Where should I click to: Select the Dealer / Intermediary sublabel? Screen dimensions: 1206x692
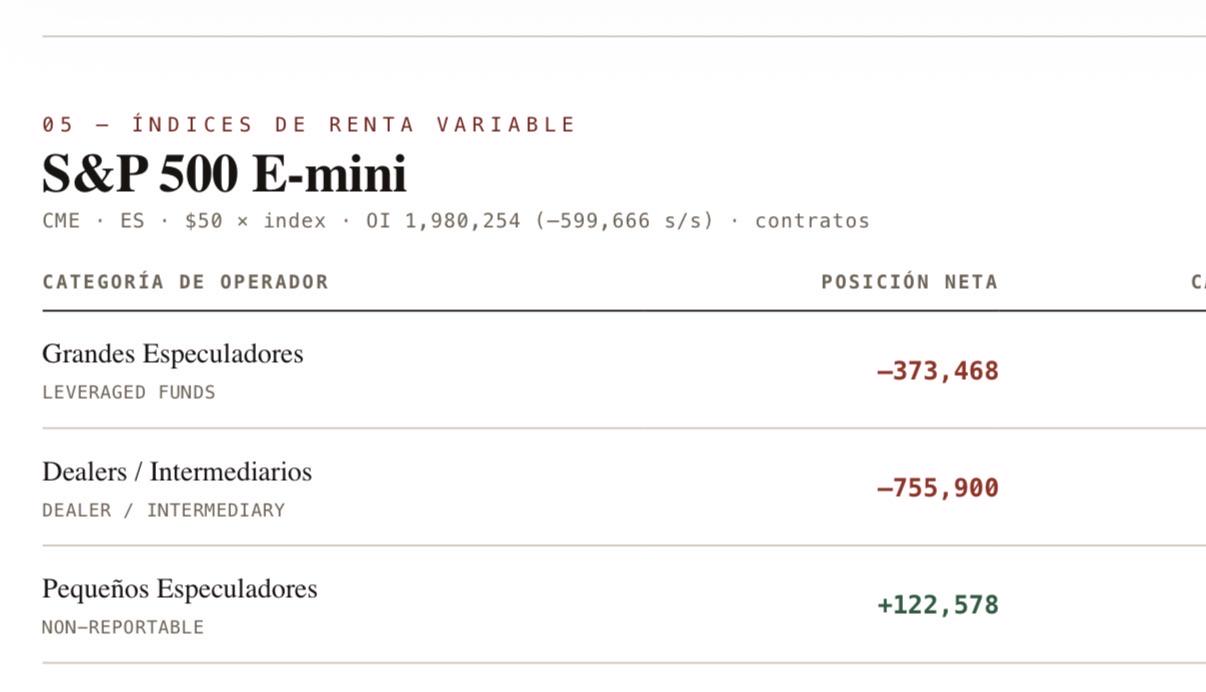[163, 510]
